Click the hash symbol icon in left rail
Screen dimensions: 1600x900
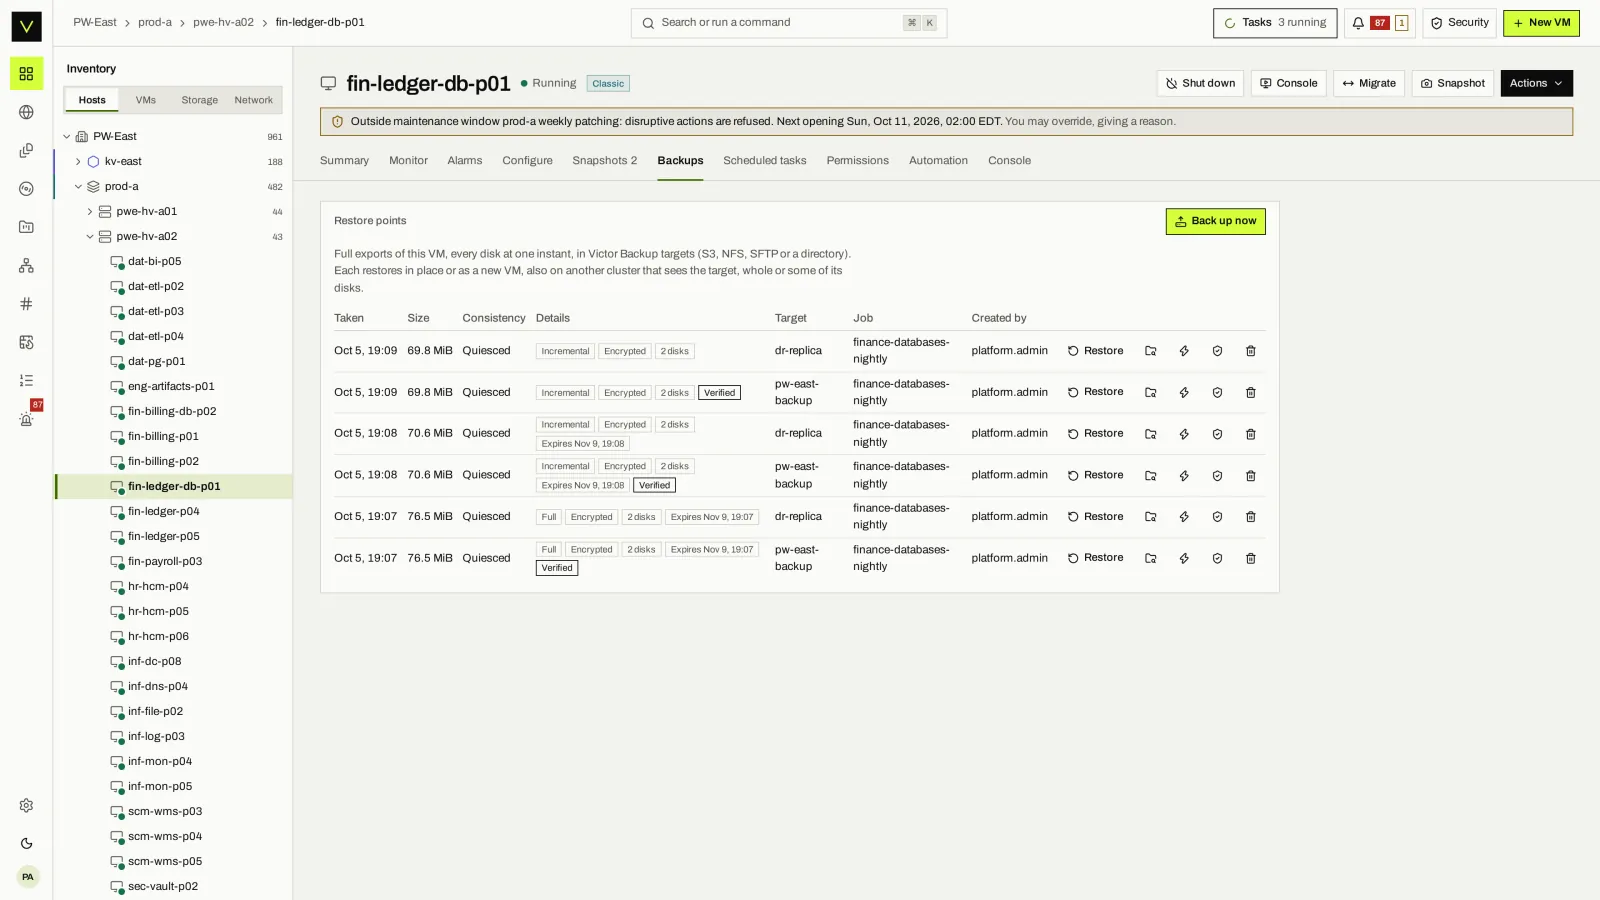pos(26,304)
